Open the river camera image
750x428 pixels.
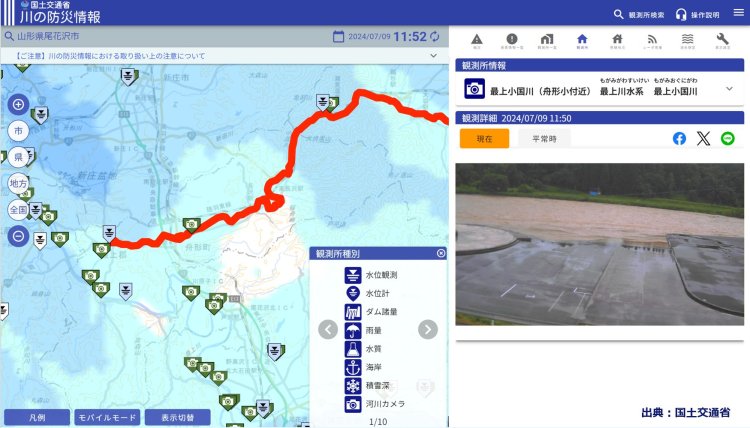click(x=600, y=244)
